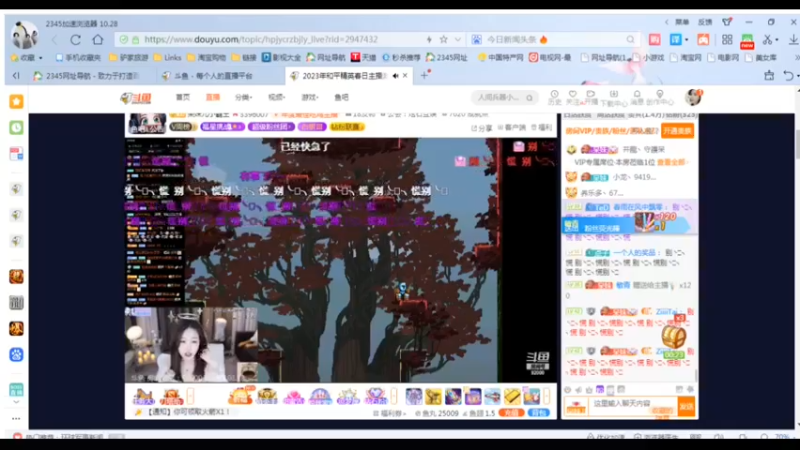Viewport: 800px width, 450px height.
Task: Click the treasure chest icon in chat
Action: click(673, 337)
